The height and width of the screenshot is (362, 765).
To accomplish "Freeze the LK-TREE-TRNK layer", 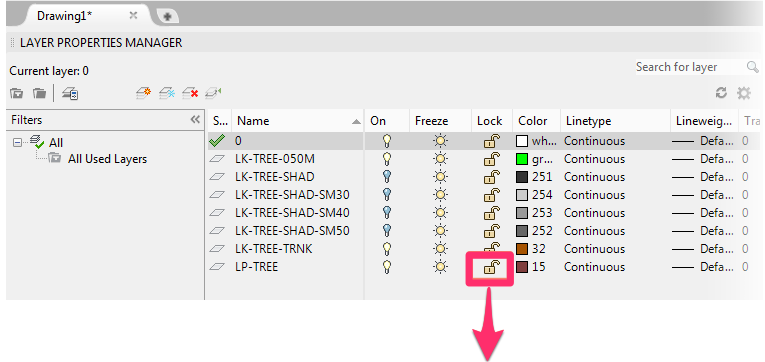I will (x=441, y=249).
